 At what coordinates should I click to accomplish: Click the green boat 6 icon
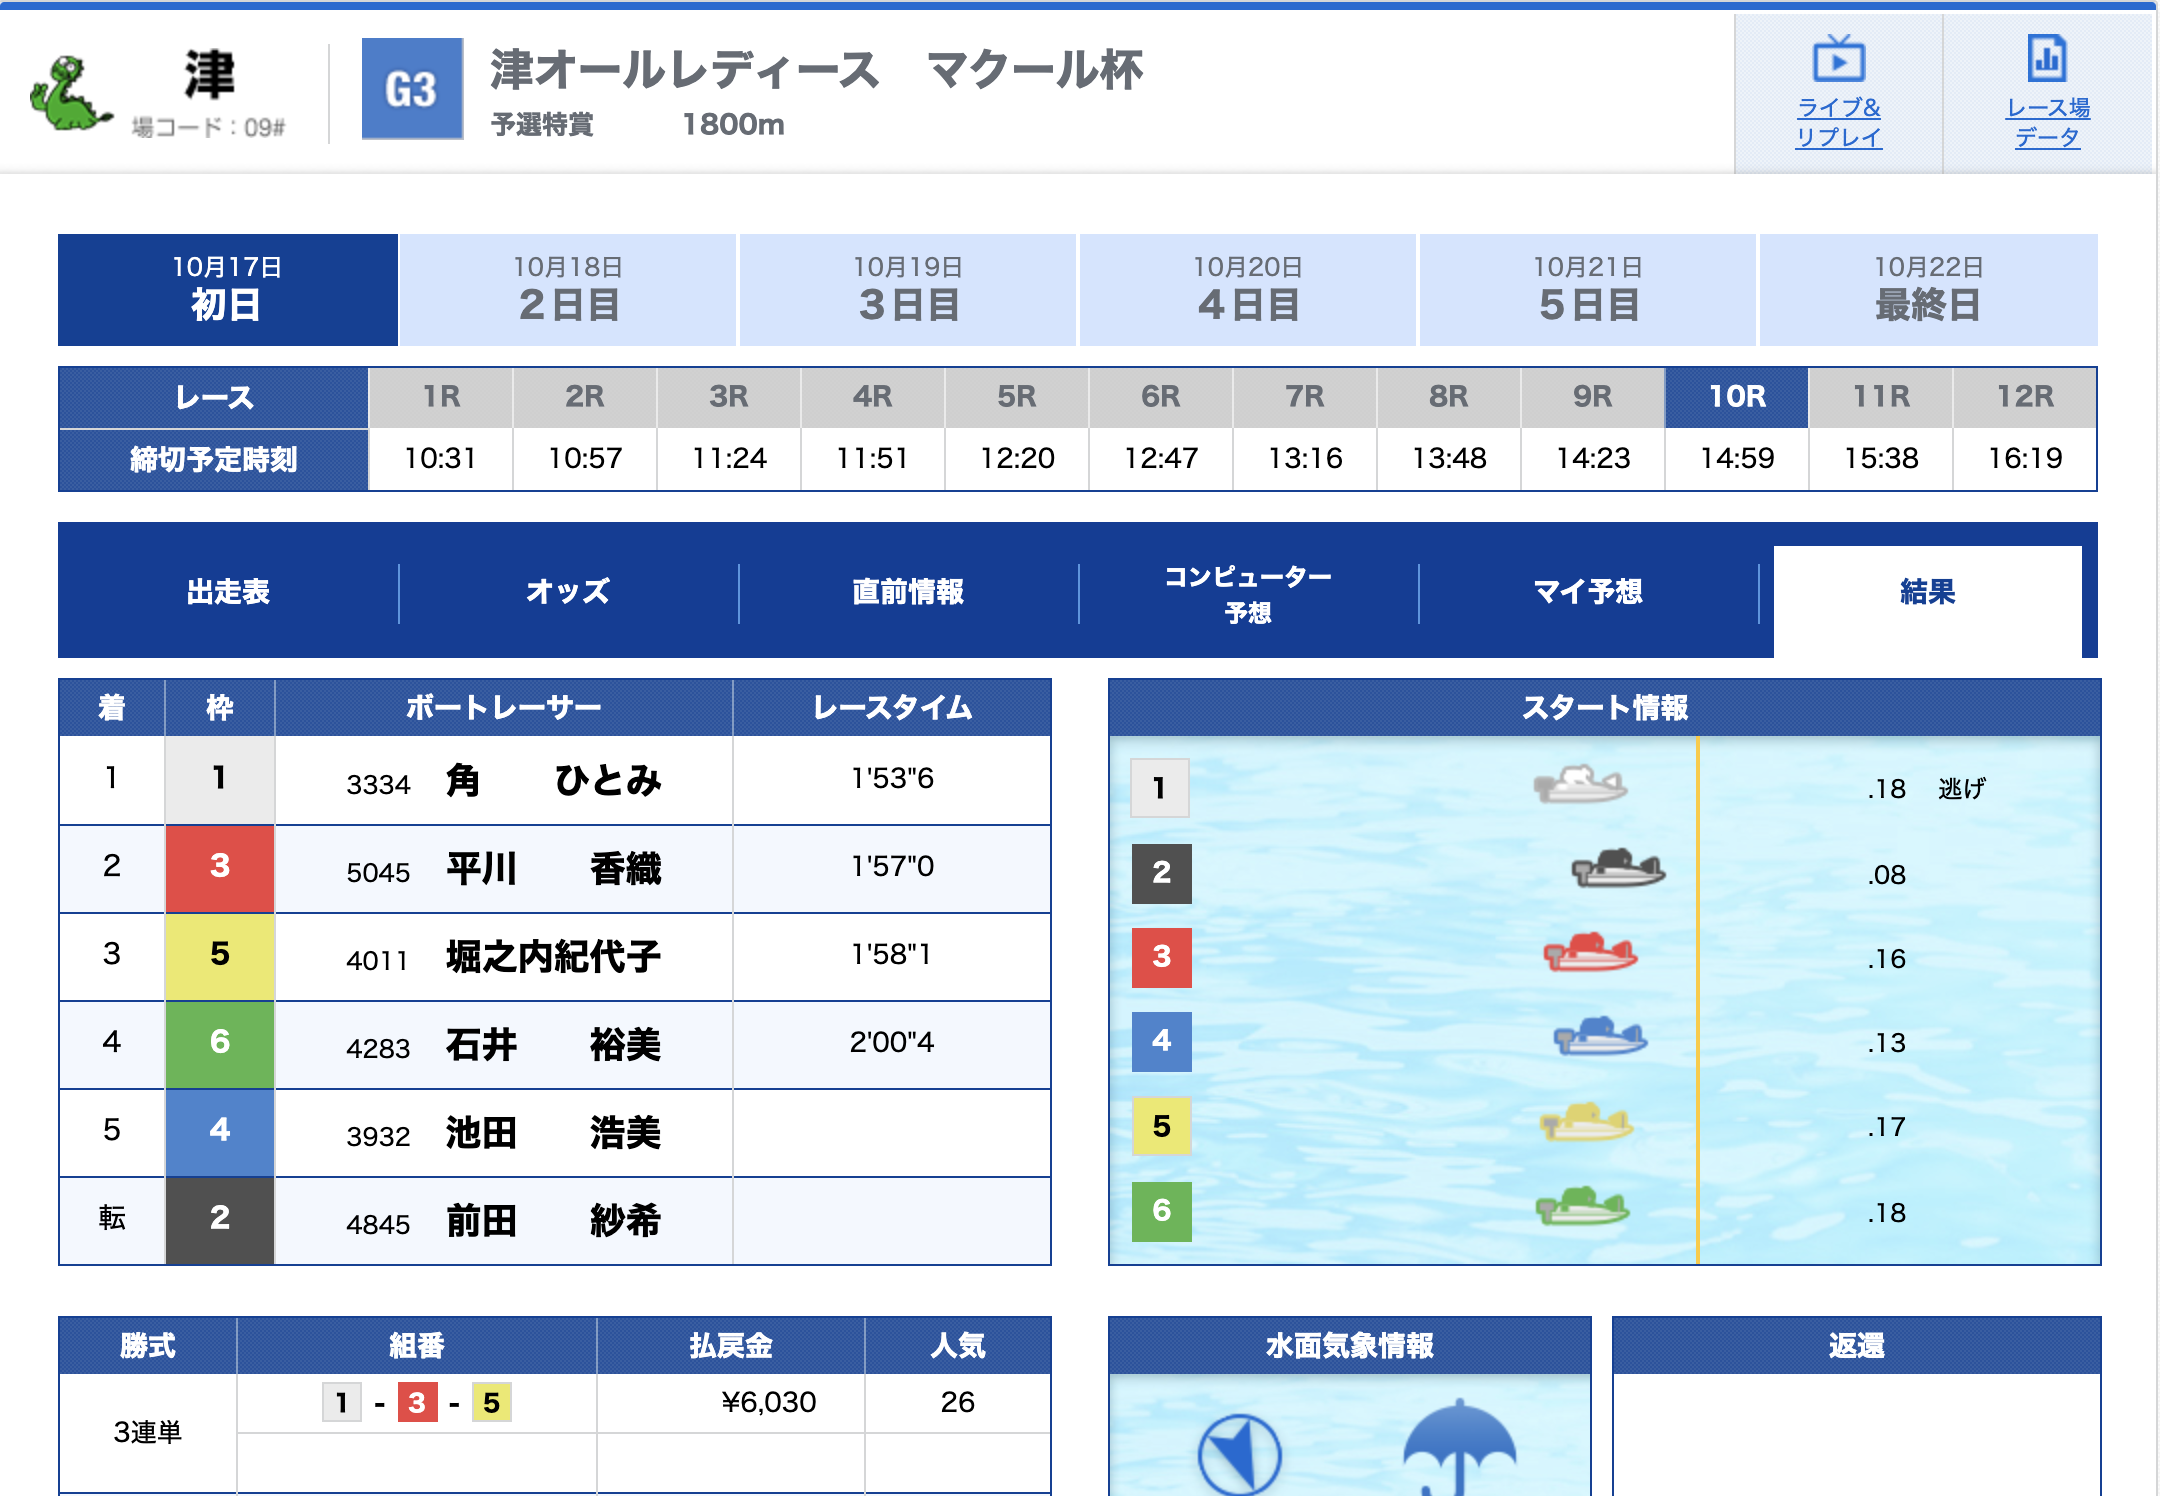[x=1582, y=1207]
